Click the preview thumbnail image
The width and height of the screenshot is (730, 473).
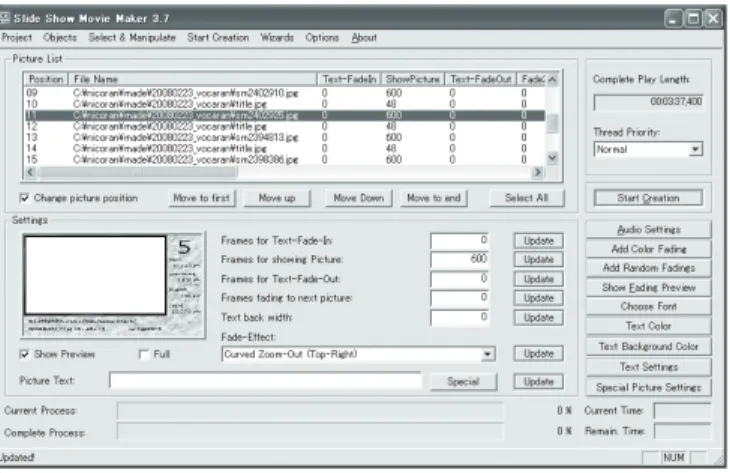click(113, 285)
